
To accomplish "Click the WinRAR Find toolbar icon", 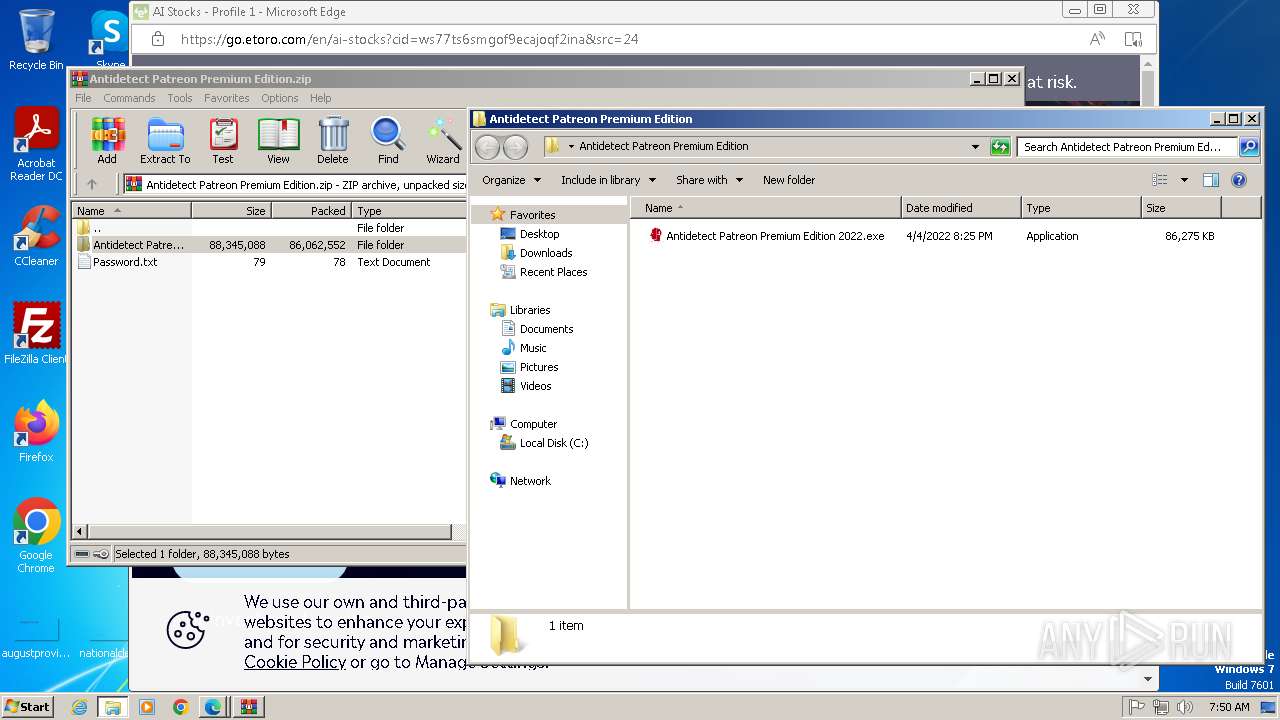I will click(388, 141).
